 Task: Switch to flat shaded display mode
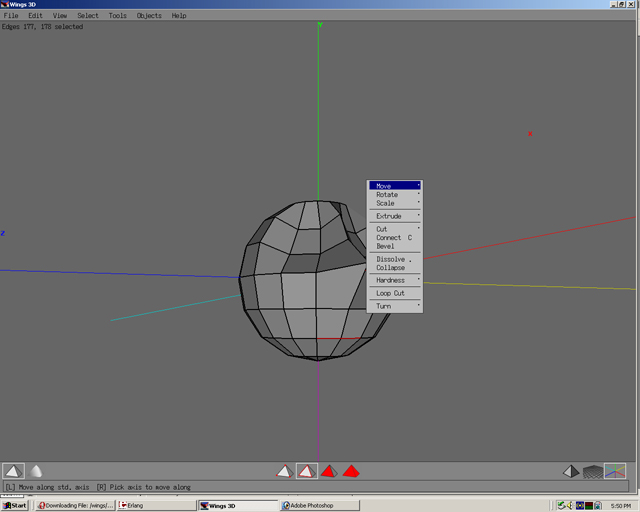(x=13, y=471)
